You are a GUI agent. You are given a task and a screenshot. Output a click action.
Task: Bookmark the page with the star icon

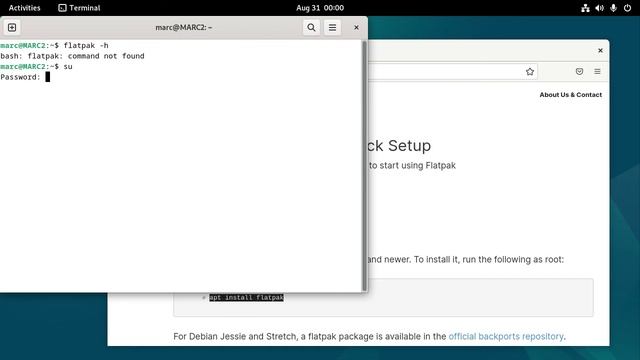(530, 71)
